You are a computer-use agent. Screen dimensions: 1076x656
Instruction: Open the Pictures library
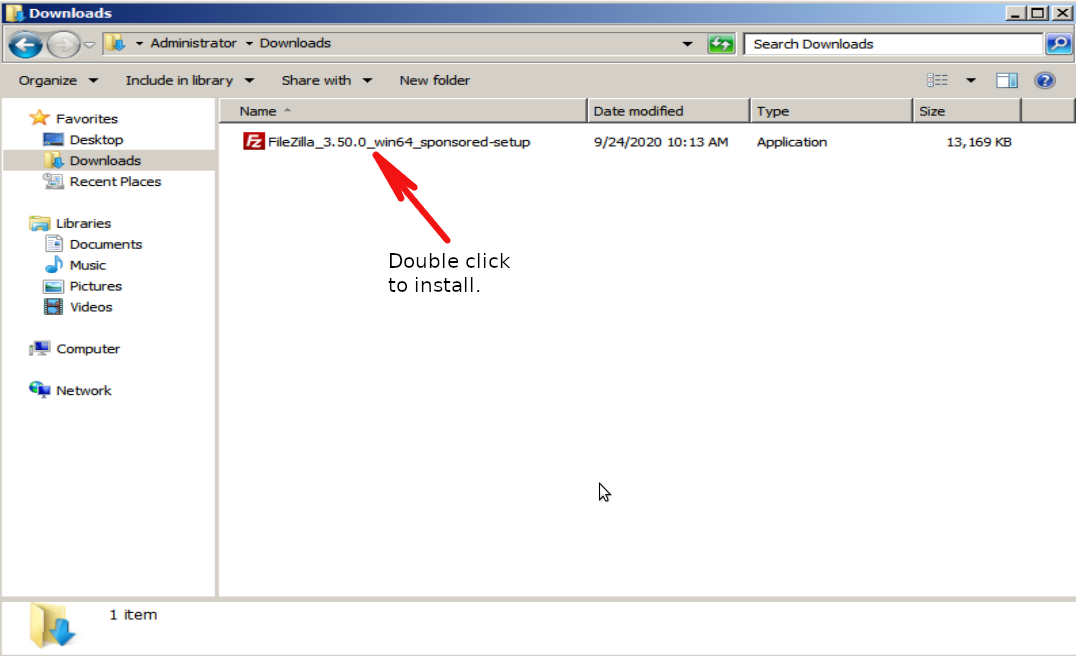[x=95, y=286]
